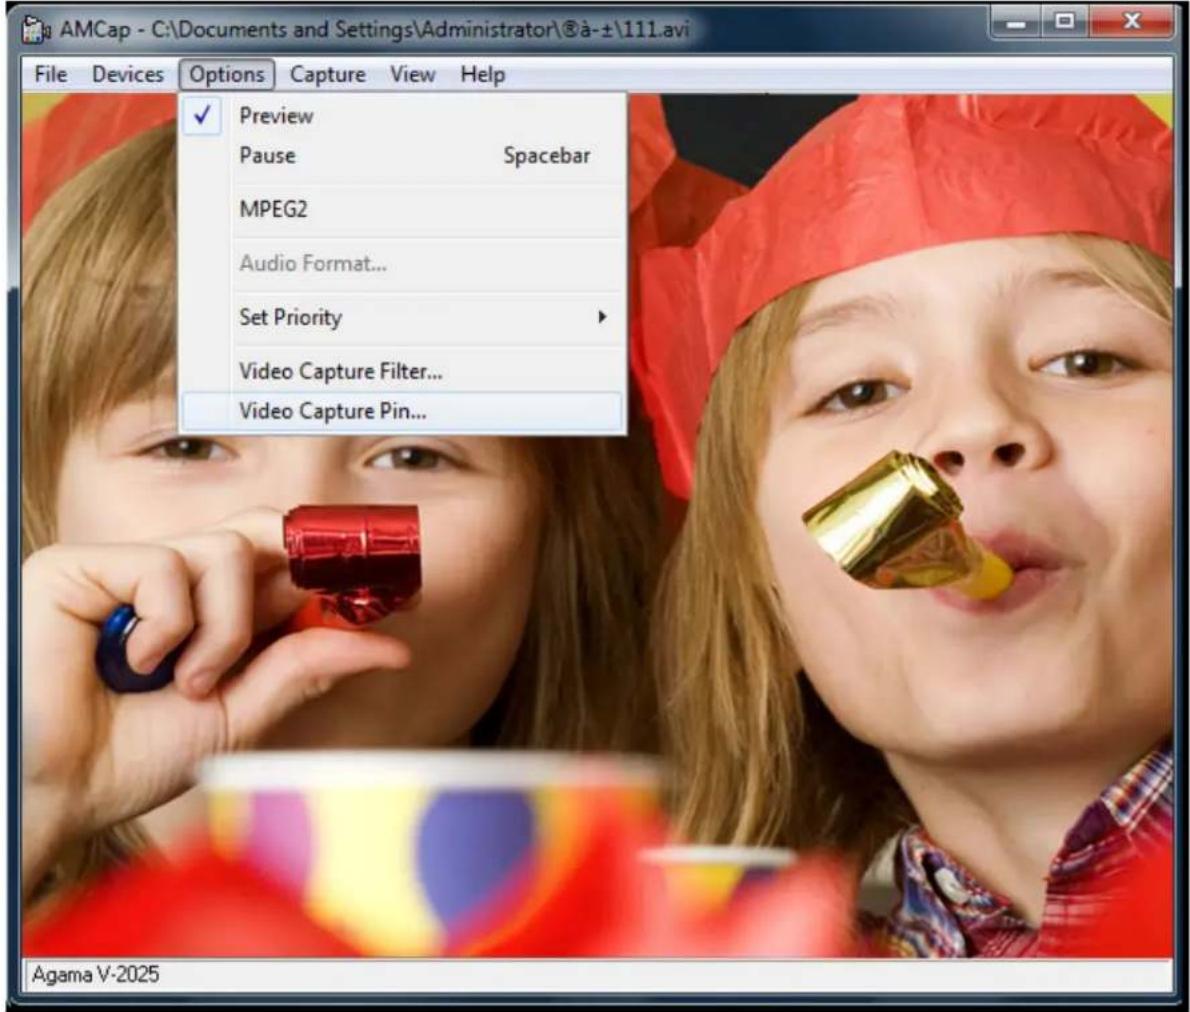The height and width of the screenshot is (1012, 1190).
Task: Minimize the AMCap window
Action: [1015, 22]
